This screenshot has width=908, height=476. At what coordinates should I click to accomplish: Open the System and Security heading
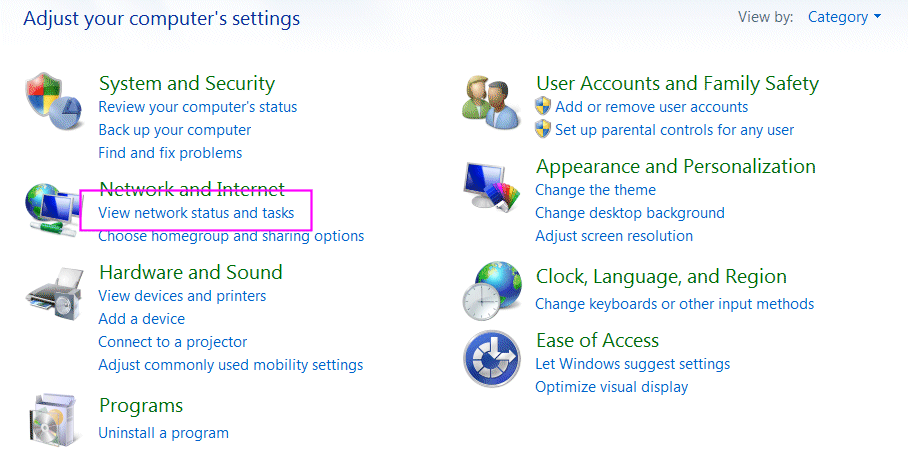click(186, 83)
